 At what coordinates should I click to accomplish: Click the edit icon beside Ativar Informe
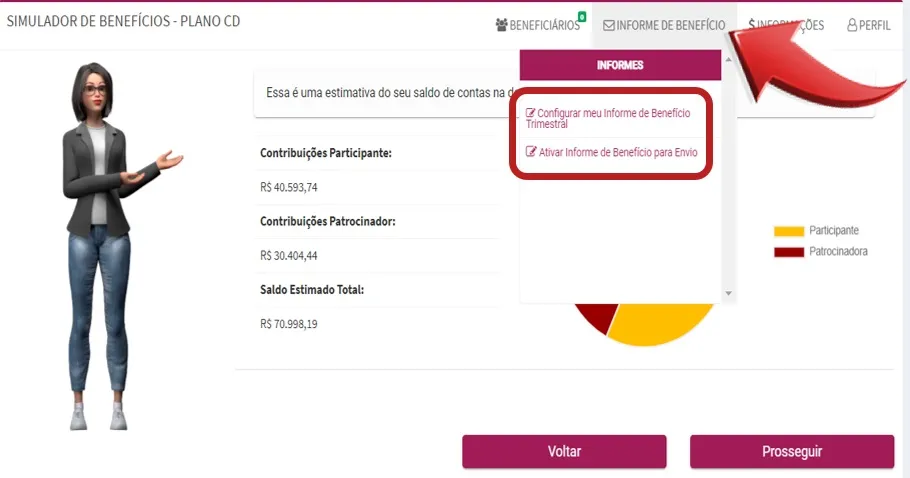pos(531,151)
